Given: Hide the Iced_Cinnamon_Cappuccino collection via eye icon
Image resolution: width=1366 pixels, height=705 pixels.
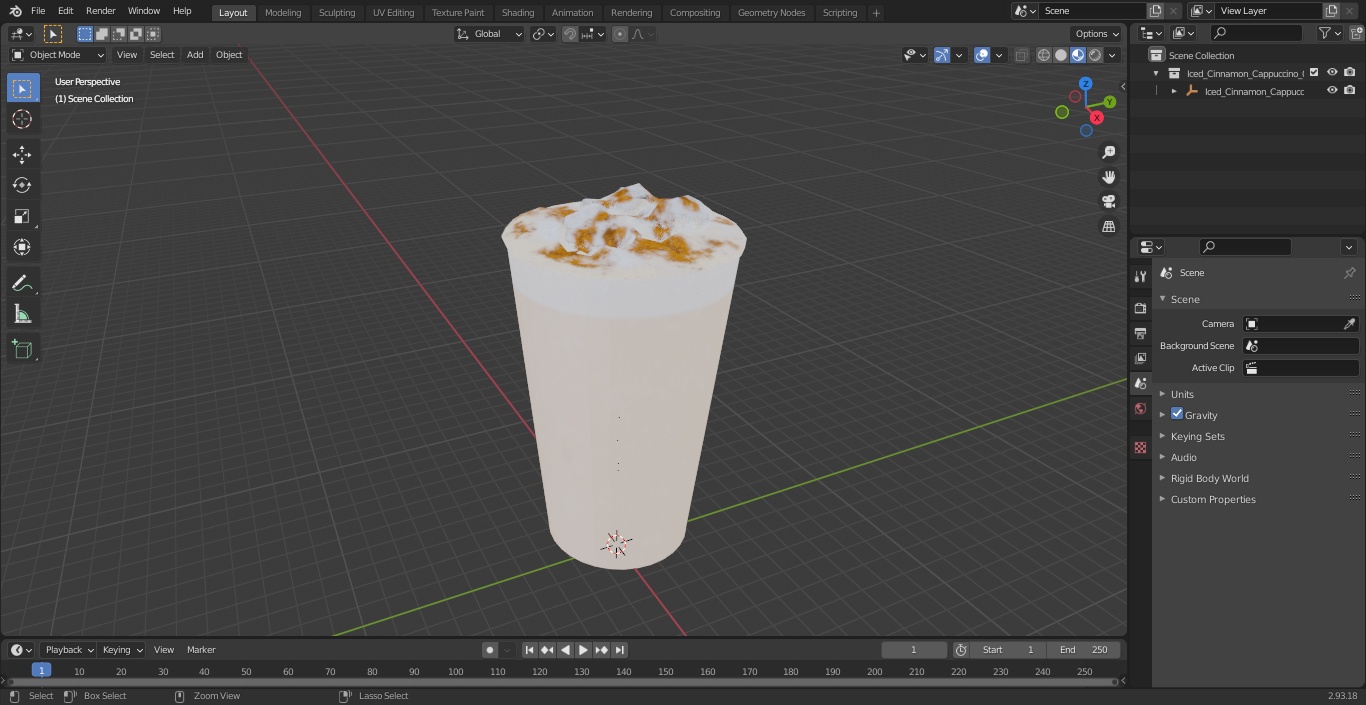Looking at the screenshot, I should pyautogui.click(x=1332, y=72).
